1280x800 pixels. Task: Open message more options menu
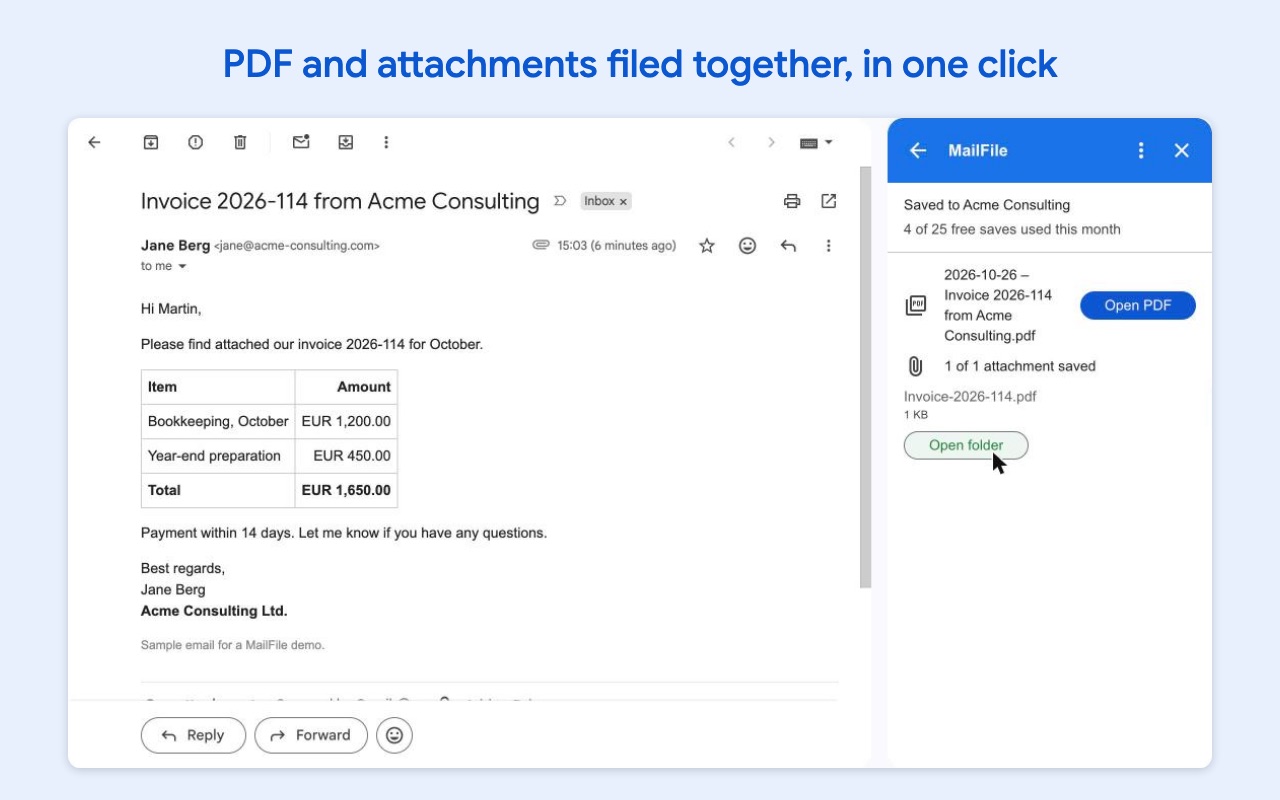pyautogui.click(x=828, y=245)
